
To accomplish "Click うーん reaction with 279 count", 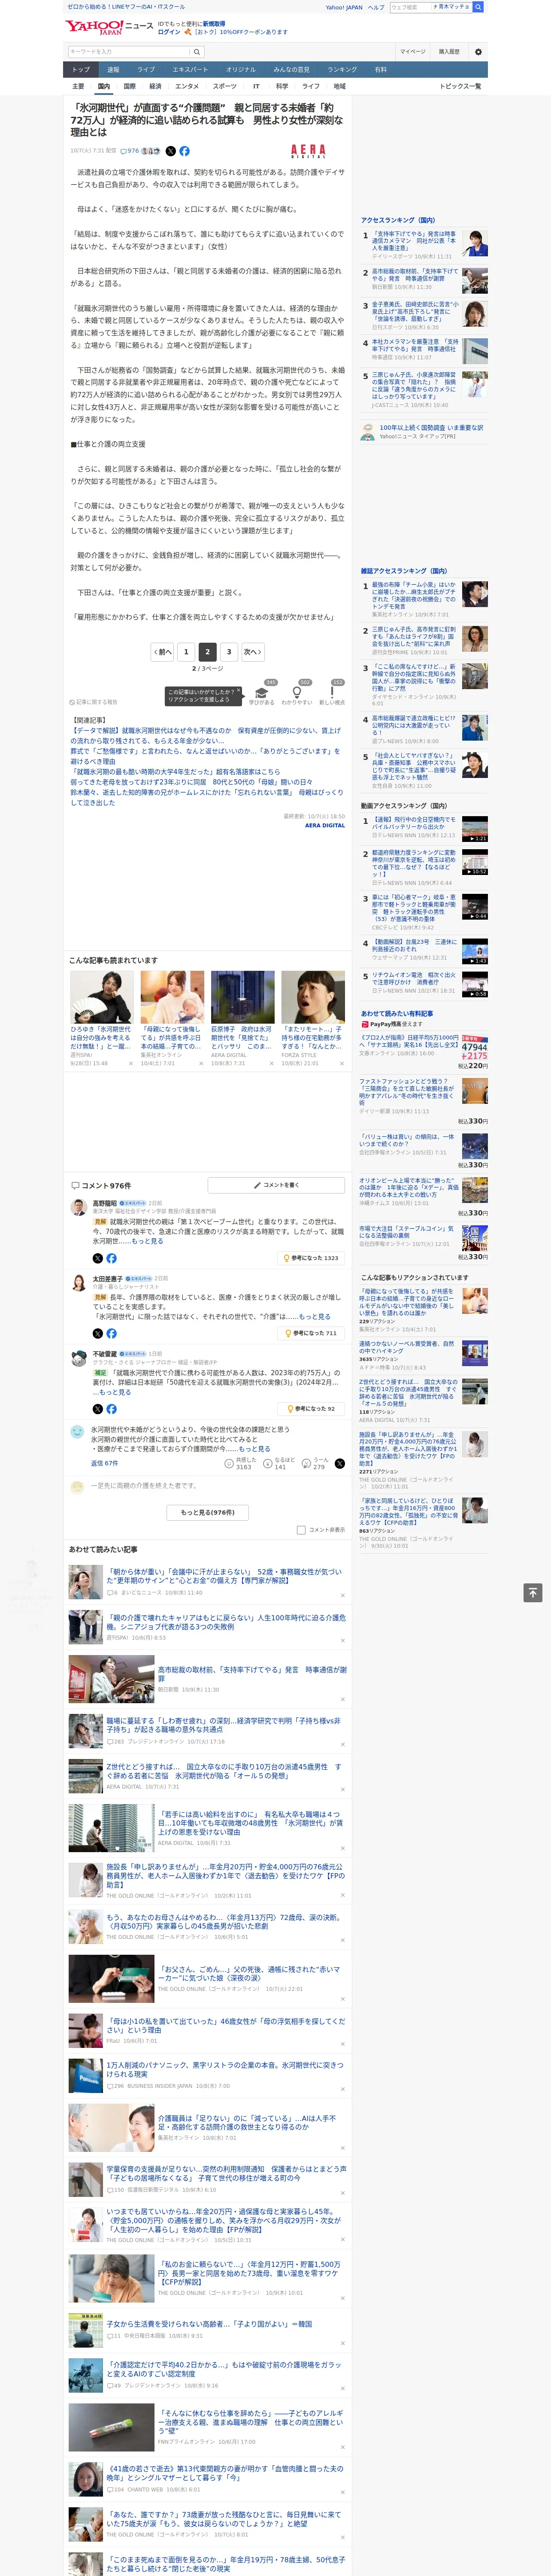I will click(314, 1463).
